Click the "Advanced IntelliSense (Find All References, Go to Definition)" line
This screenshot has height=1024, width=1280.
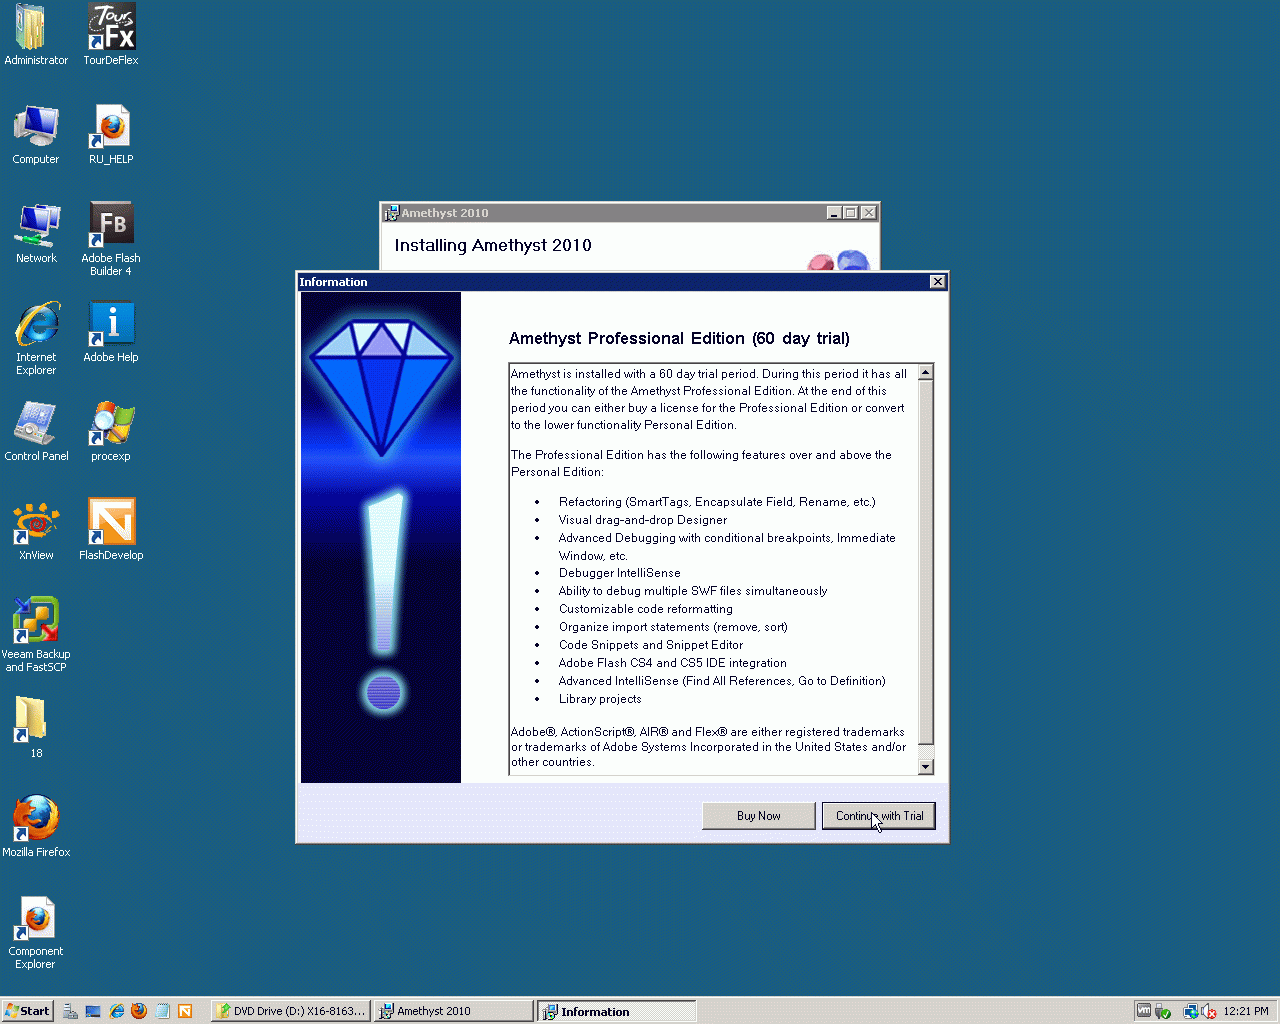pos(722,681)
